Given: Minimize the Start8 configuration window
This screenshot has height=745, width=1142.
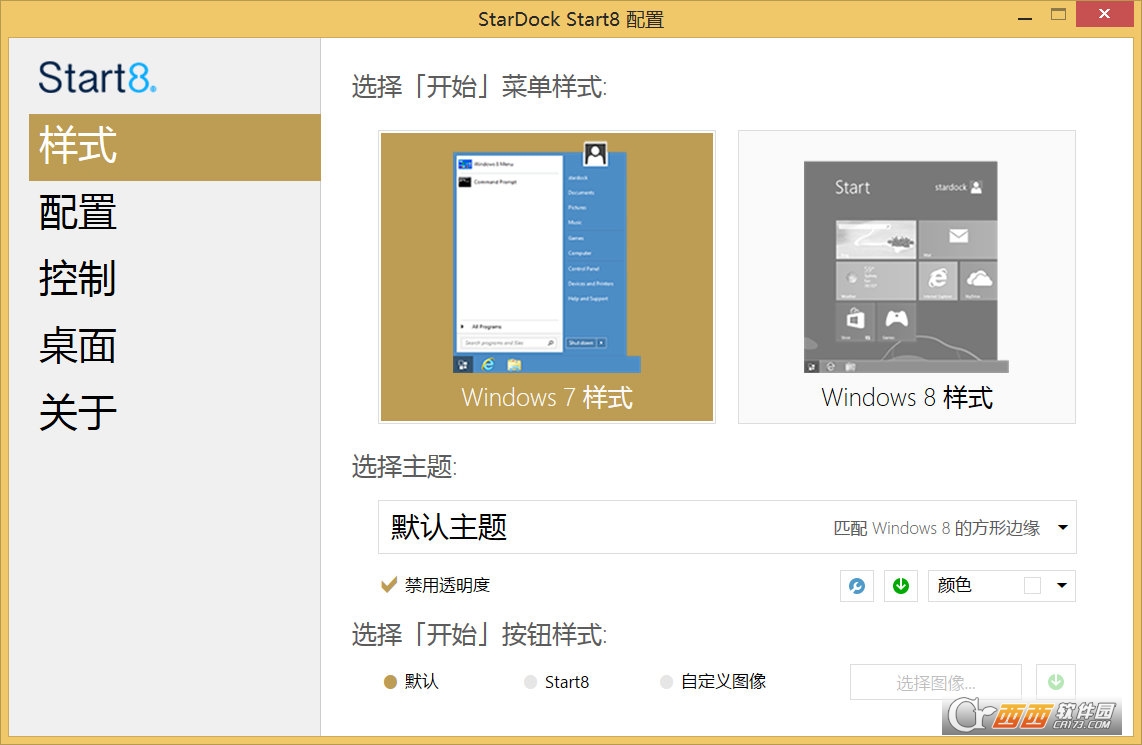Looking at the screenshot, I should [x=1025, y=16].
